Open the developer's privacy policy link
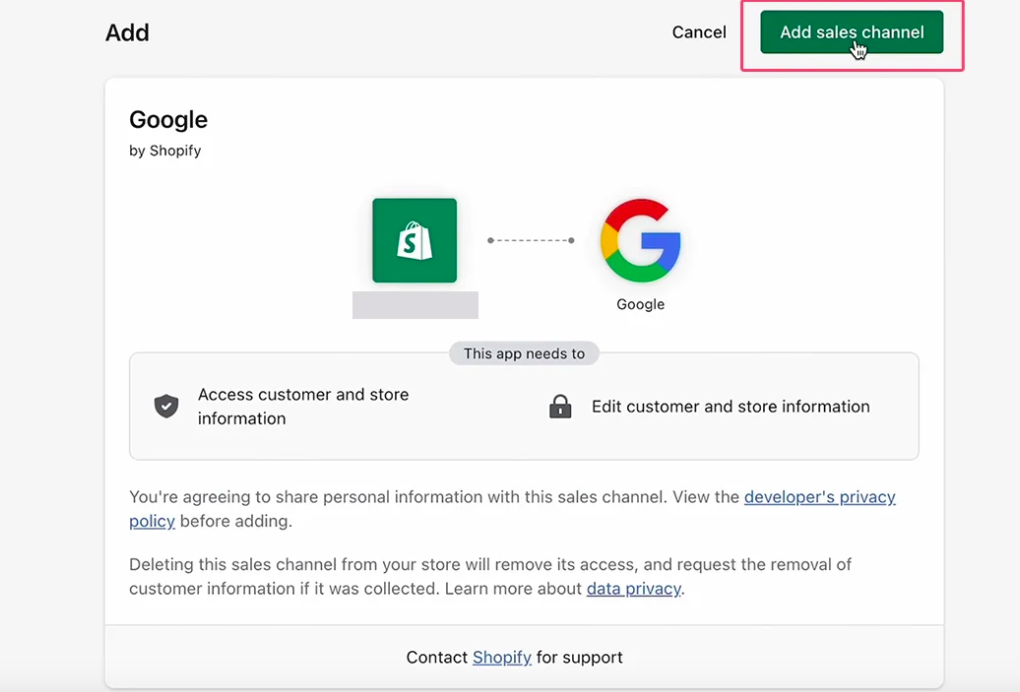Image resolution: width=1020 pixels, height=692 pixels. [820, 497]
